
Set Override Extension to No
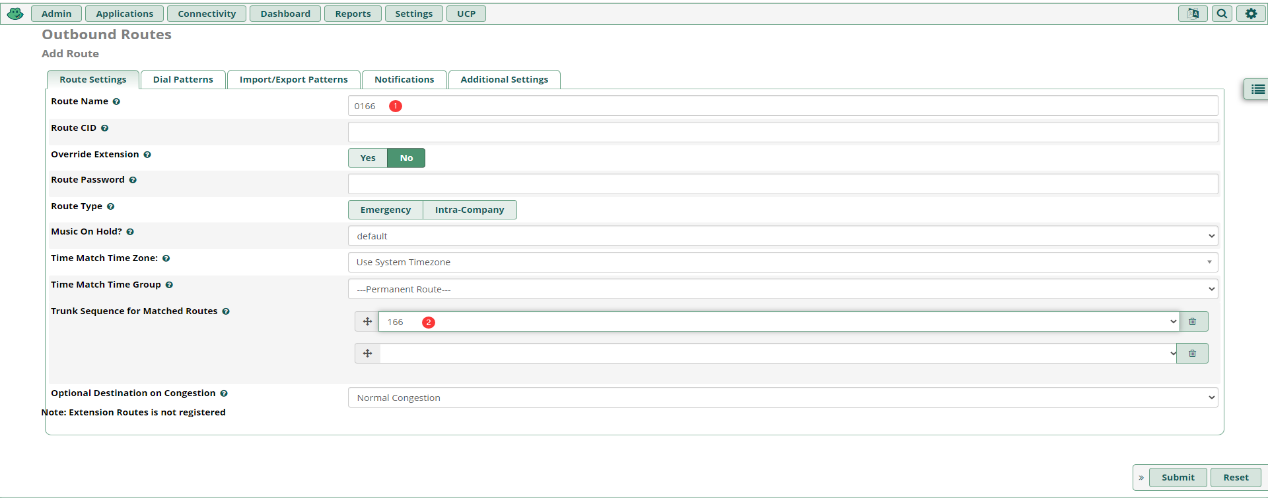coord(406,158)
